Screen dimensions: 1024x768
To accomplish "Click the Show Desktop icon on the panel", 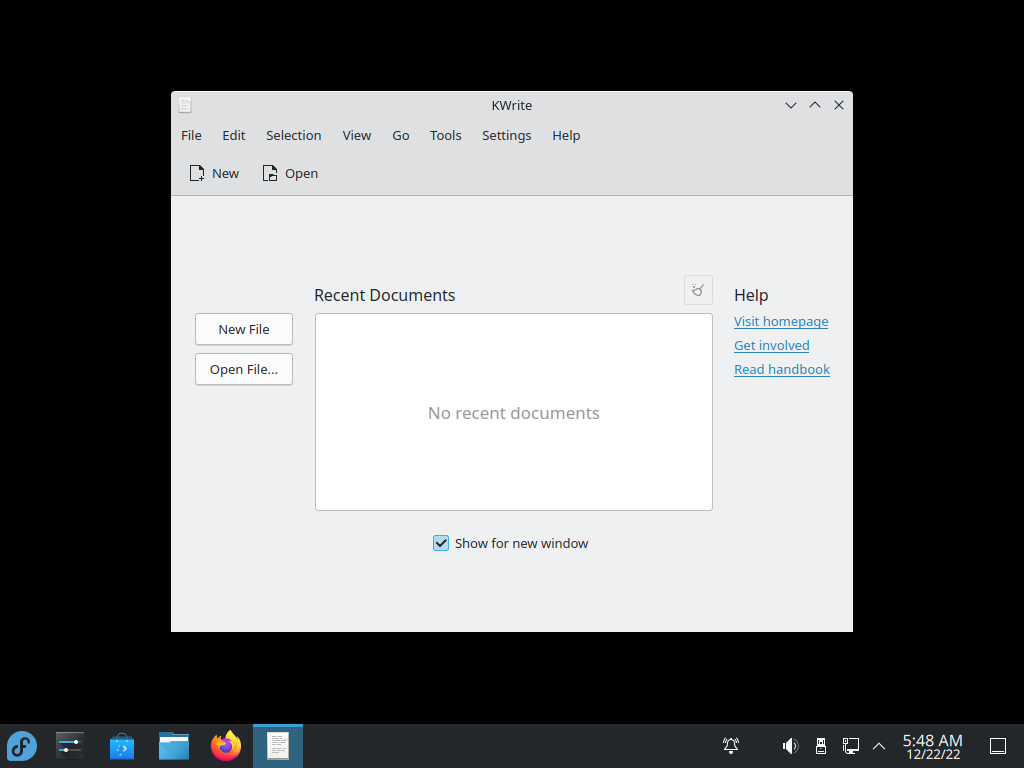I will click(998, 746).
